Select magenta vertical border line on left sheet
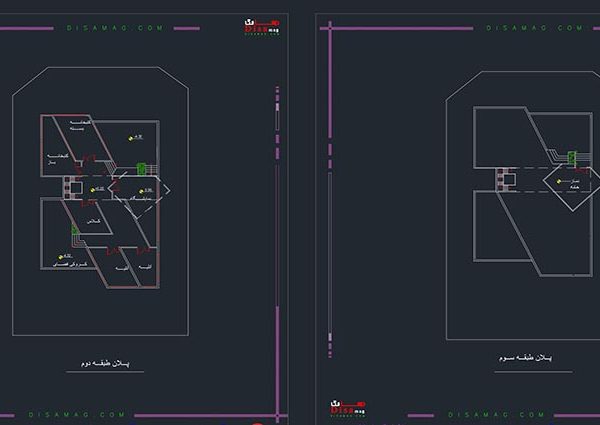 (277, 250)
